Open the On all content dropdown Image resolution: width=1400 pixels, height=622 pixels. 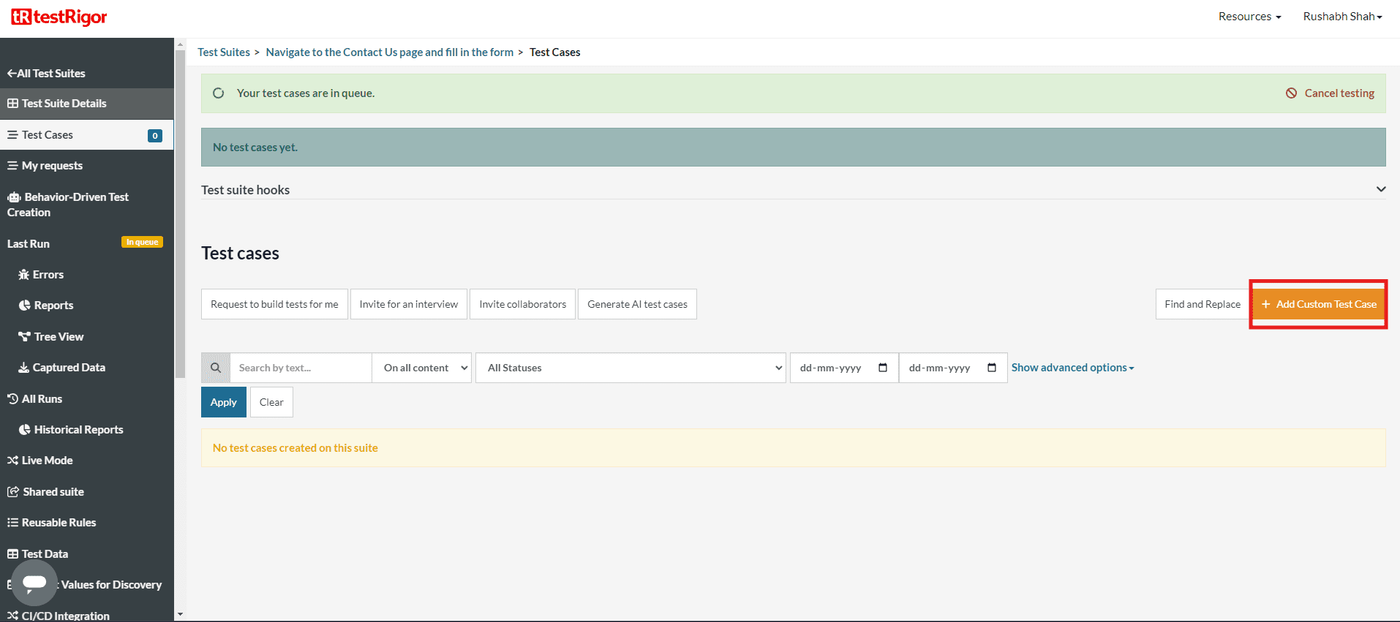[x=422, y=368]
